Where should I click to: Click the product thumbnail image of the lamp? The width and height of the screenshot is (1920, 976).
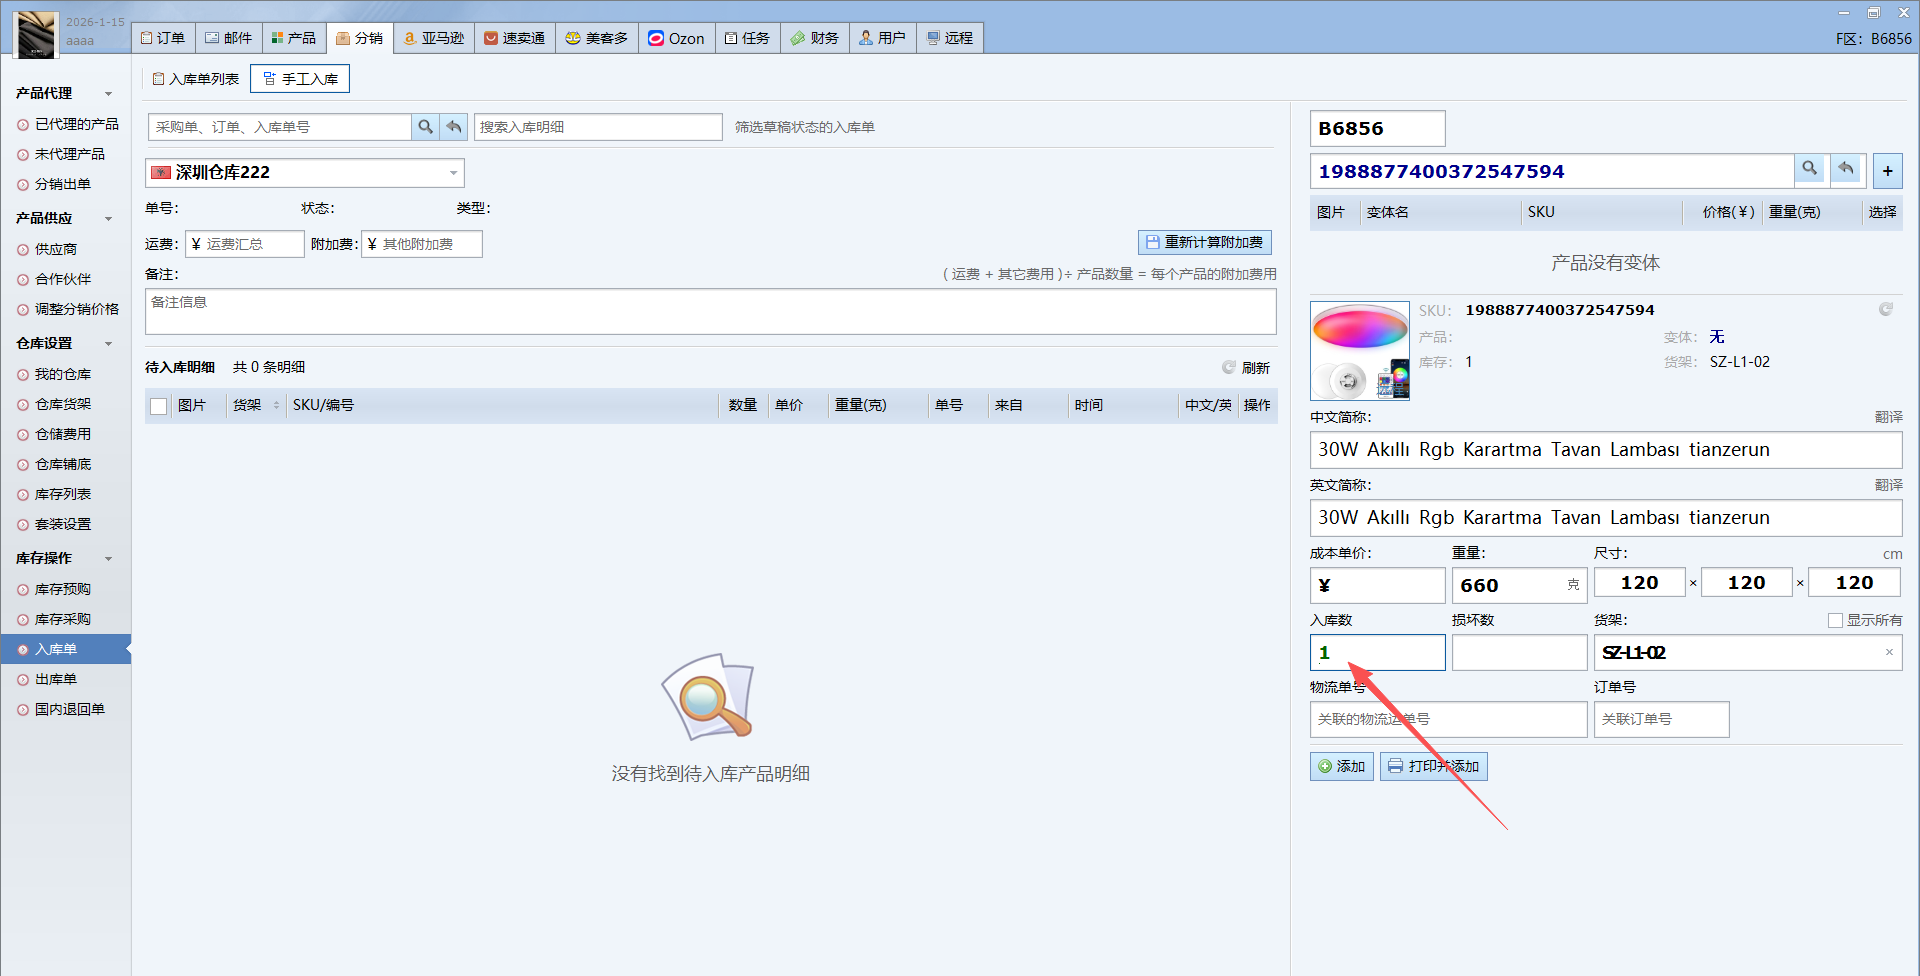[1359, 351]
